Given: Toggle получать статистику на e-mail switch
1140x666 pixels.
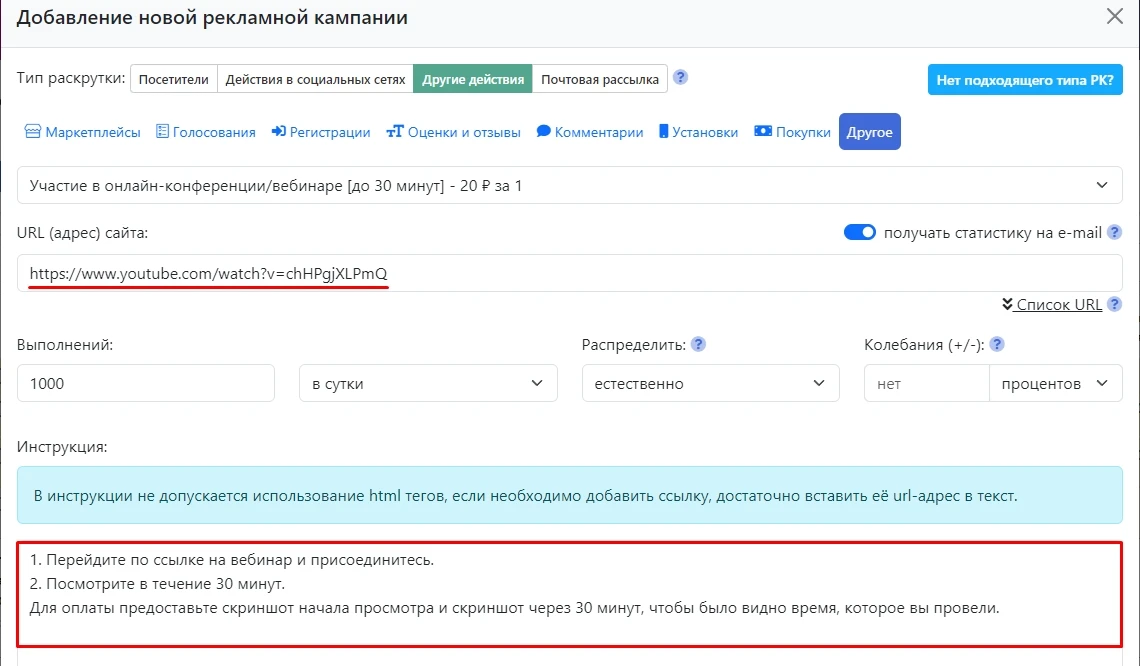Looking at the screenshot, I should click(x=860, y=232).
